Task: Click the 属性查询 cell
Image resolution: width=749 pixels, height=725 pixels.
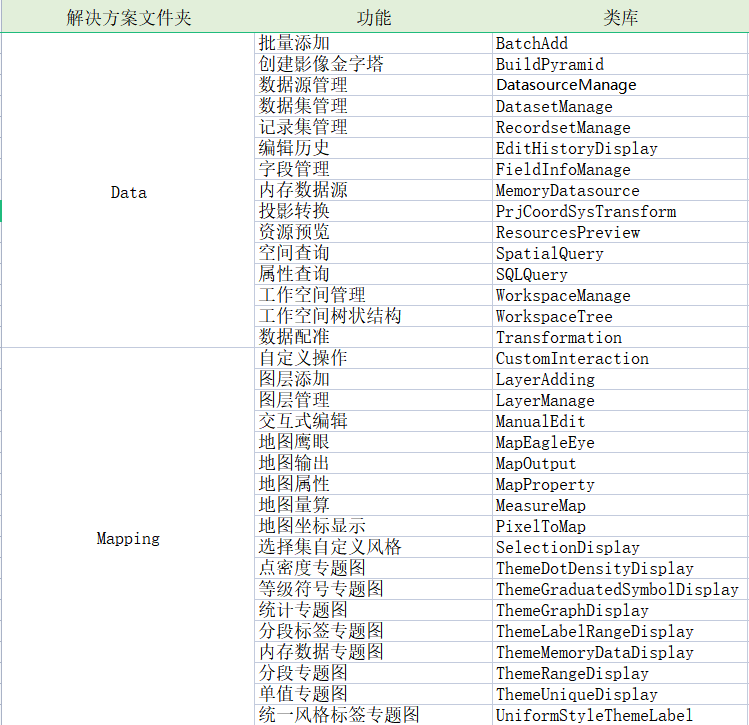Action: point(374,275)
